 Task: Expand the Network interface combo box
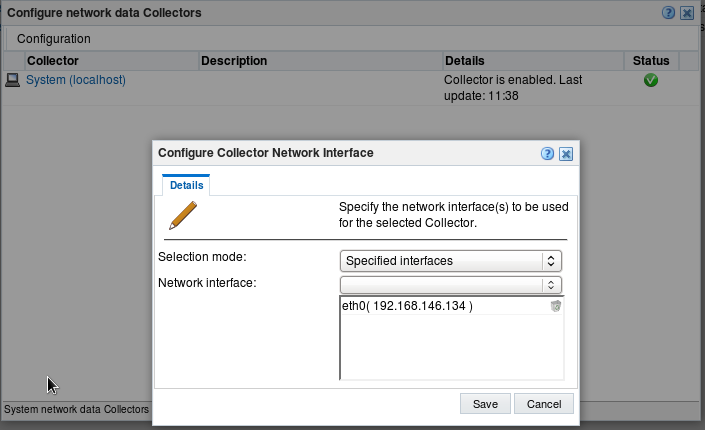[x=451, y=285]
